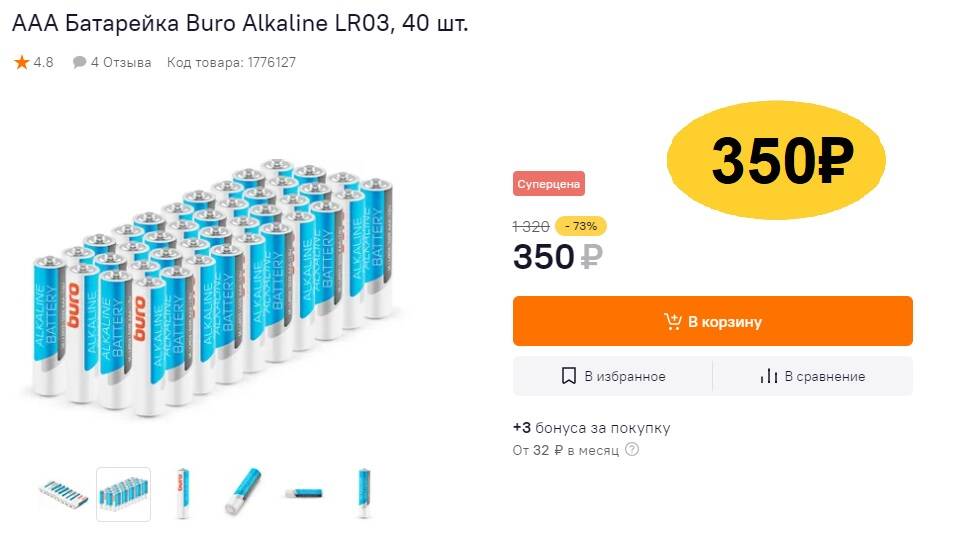The image size is (958, 560).
Task: Click the yellow -73% discount badge
Action: (x=581, y=226)
